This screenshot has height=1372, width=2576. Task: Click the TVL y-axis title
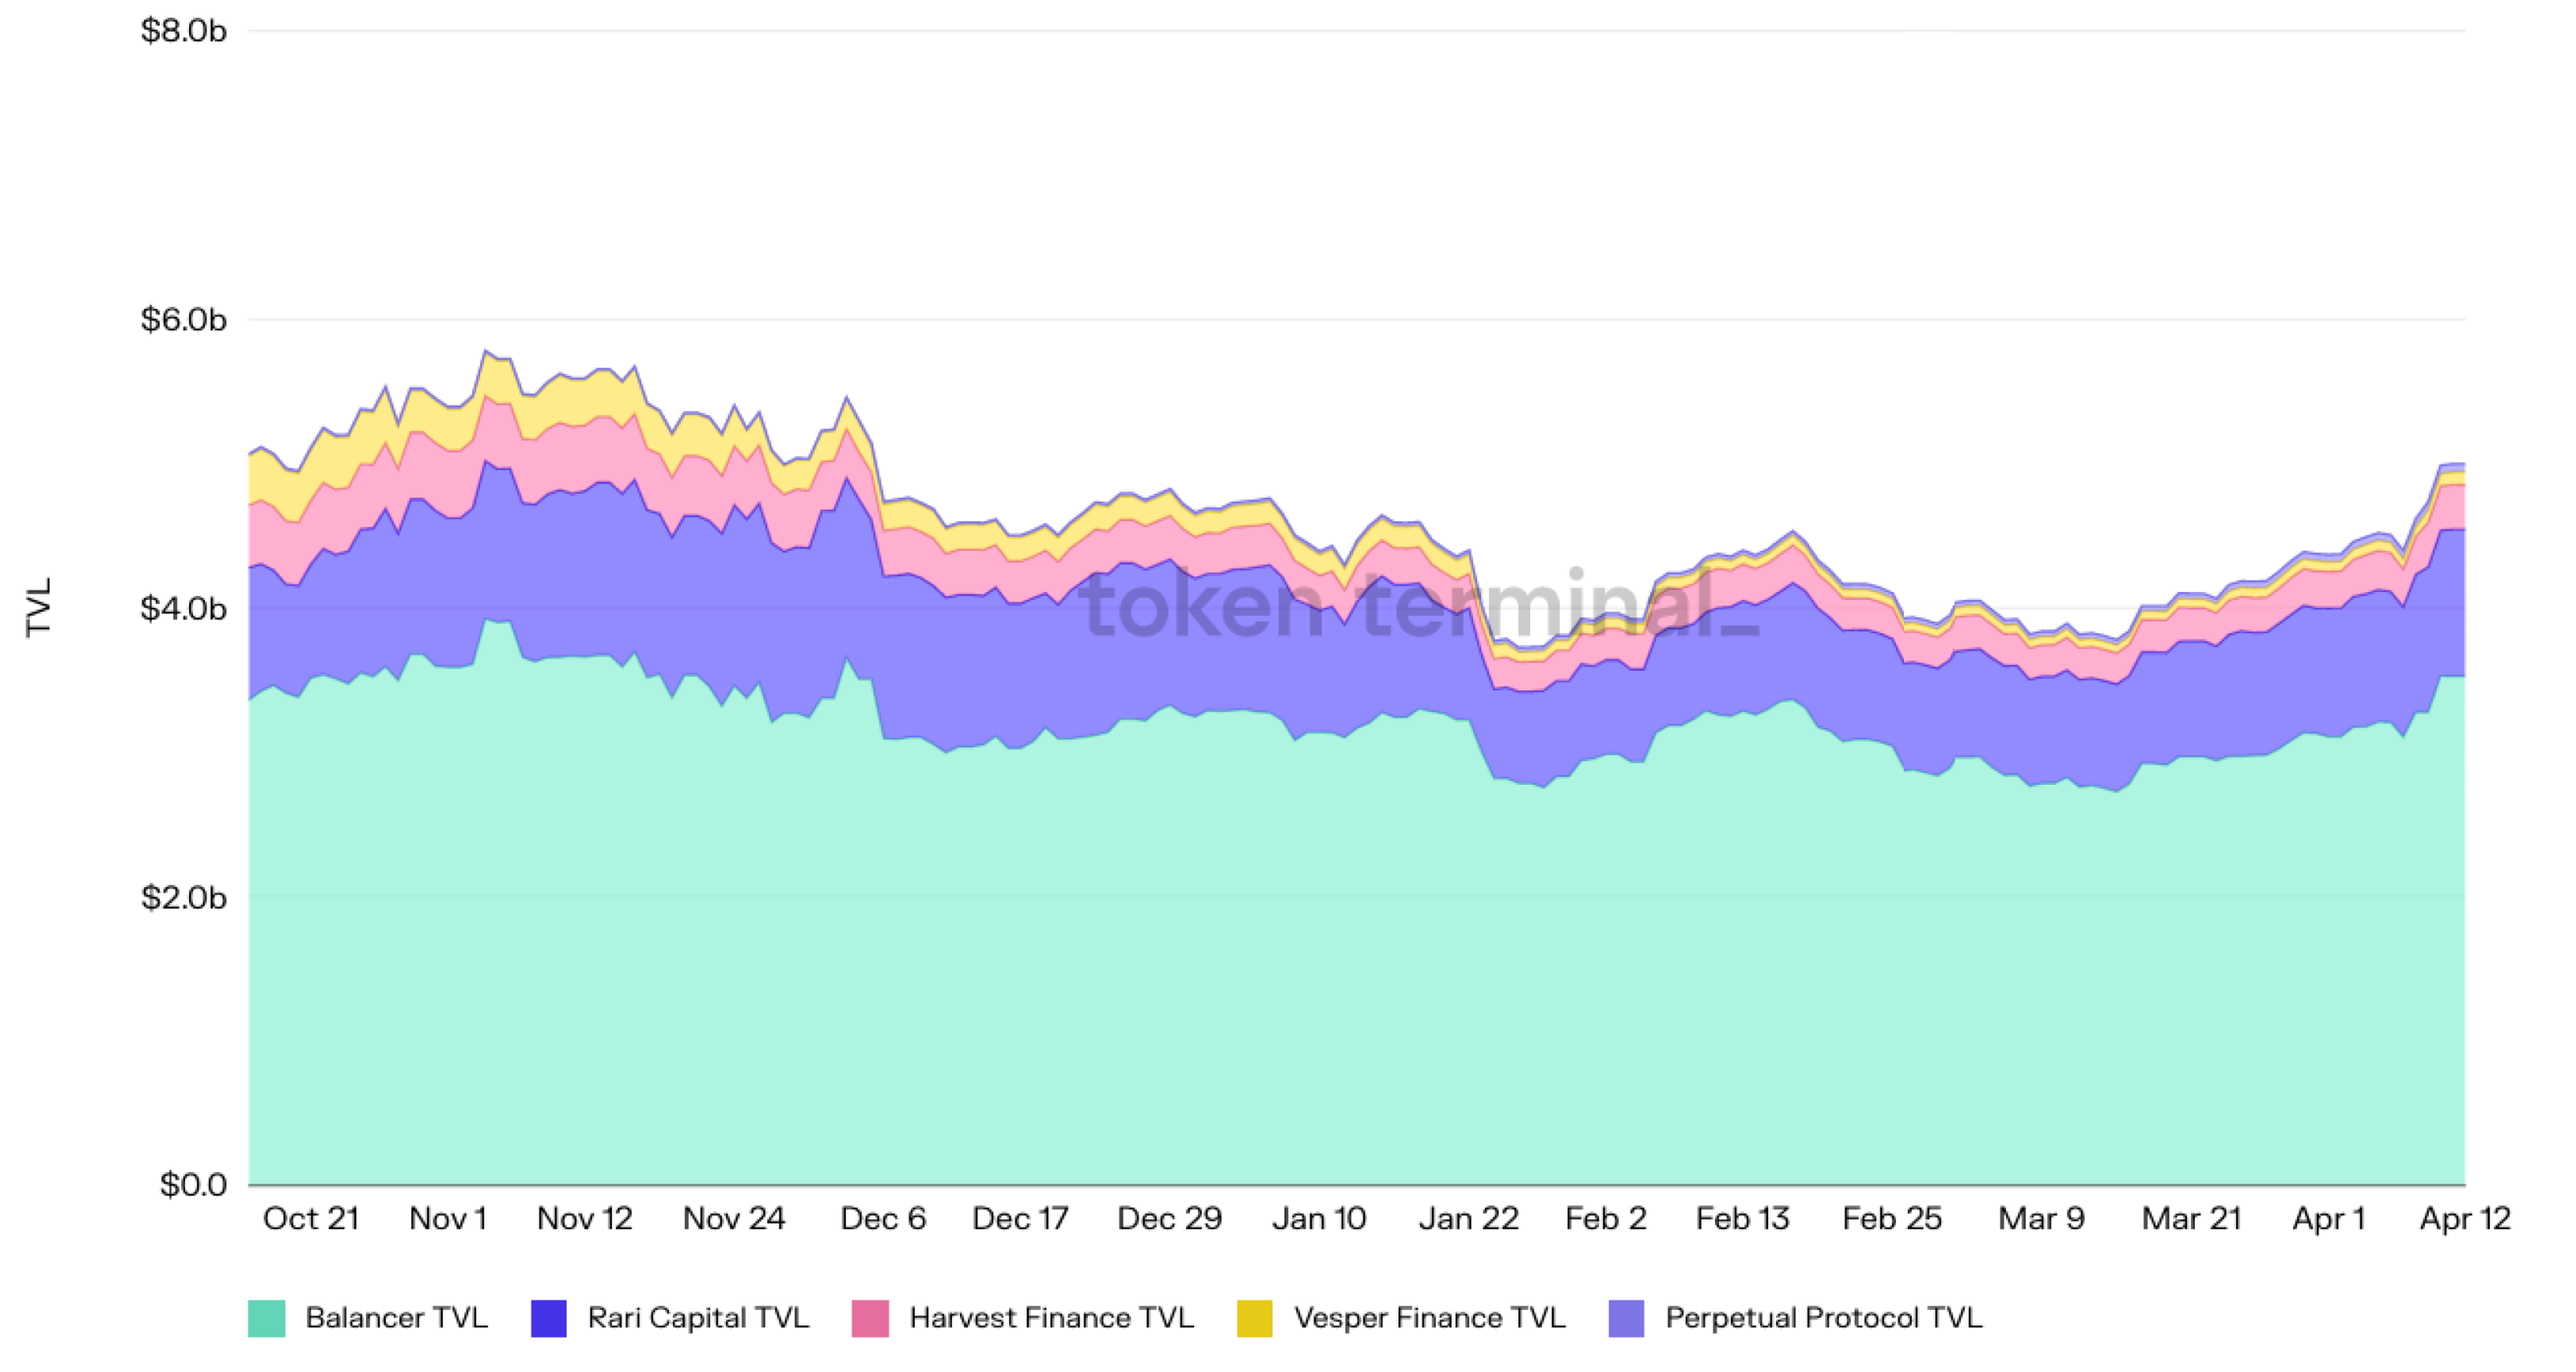[38, 607]
